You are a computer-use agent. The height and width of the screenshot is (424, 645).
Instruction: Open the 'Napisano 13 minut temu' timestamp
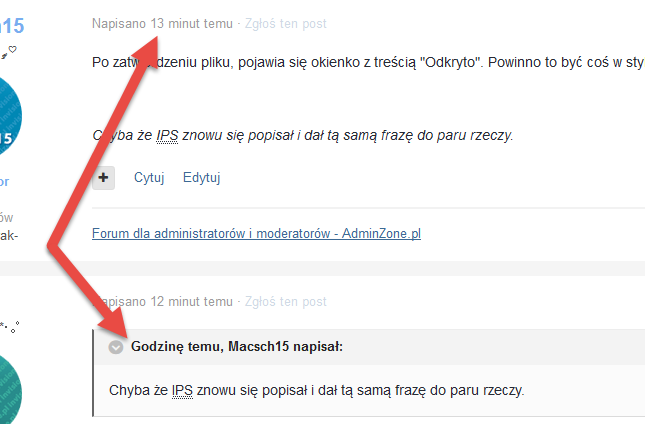[162, 24]
